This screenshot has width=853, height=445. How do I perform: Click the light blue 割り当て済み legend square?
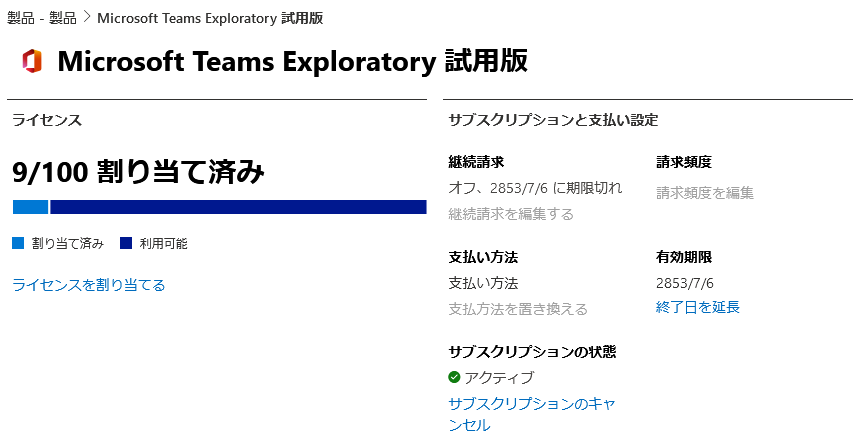[x=18, y=243]
